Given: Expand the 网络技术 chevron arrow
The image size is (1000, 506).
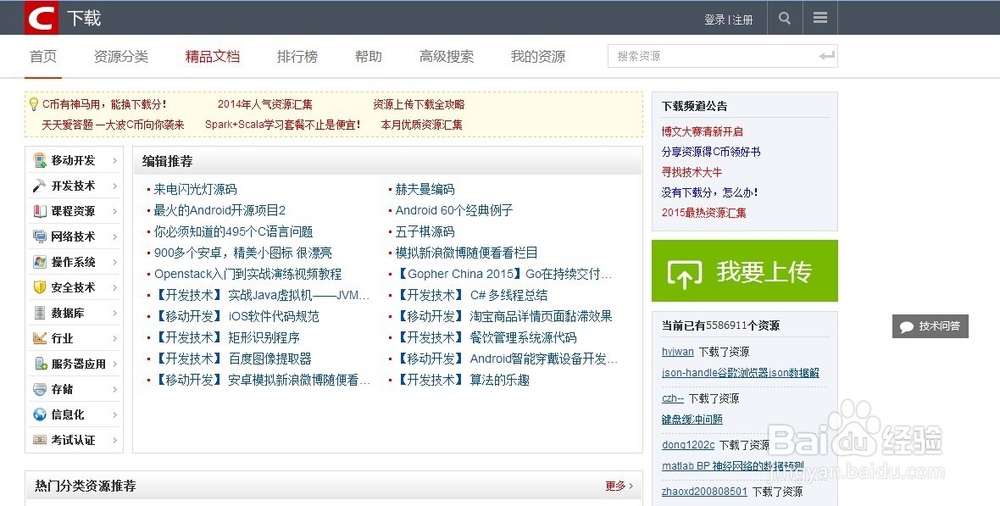Looking at the screenshot, I should point(115,237).
